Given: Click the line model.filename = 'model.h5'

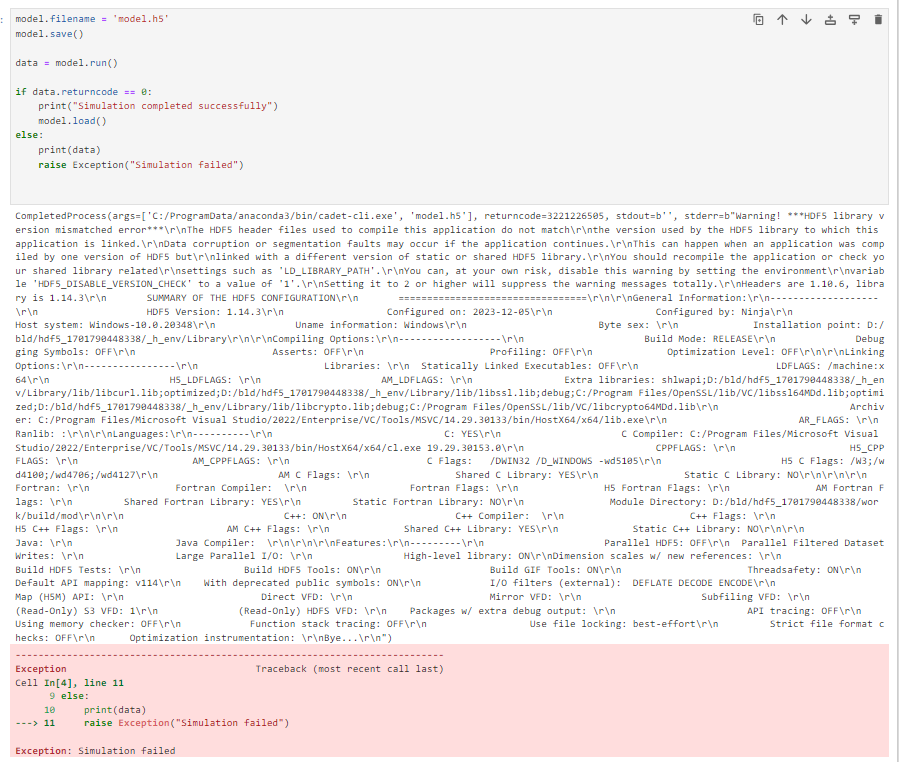Looking at the screenshot, I should point(92,19).
